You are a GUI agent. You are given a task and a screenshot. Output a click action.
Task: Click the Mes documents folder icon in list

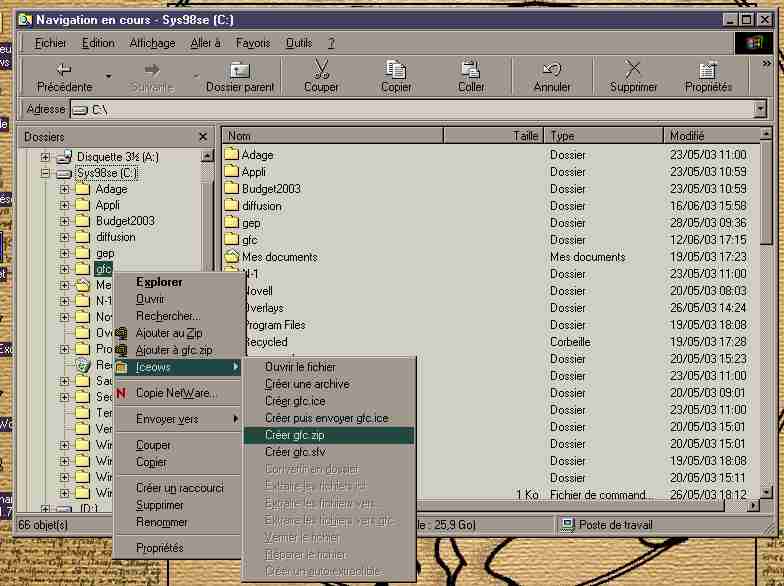[232, 256]
